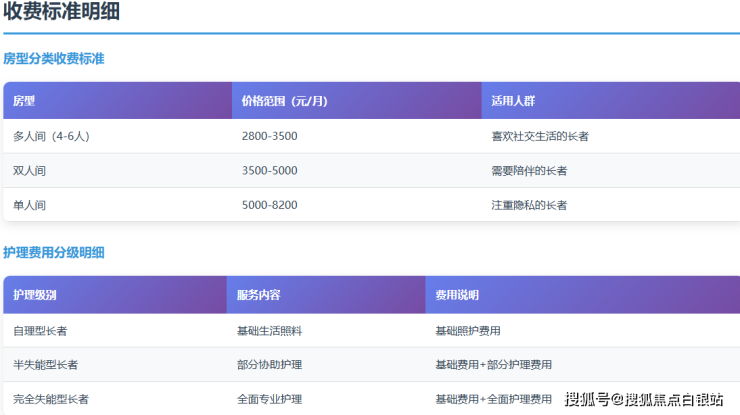The image size is (740, 415).
Task: Click the 房型 column header
Action: tap(24, 101)
